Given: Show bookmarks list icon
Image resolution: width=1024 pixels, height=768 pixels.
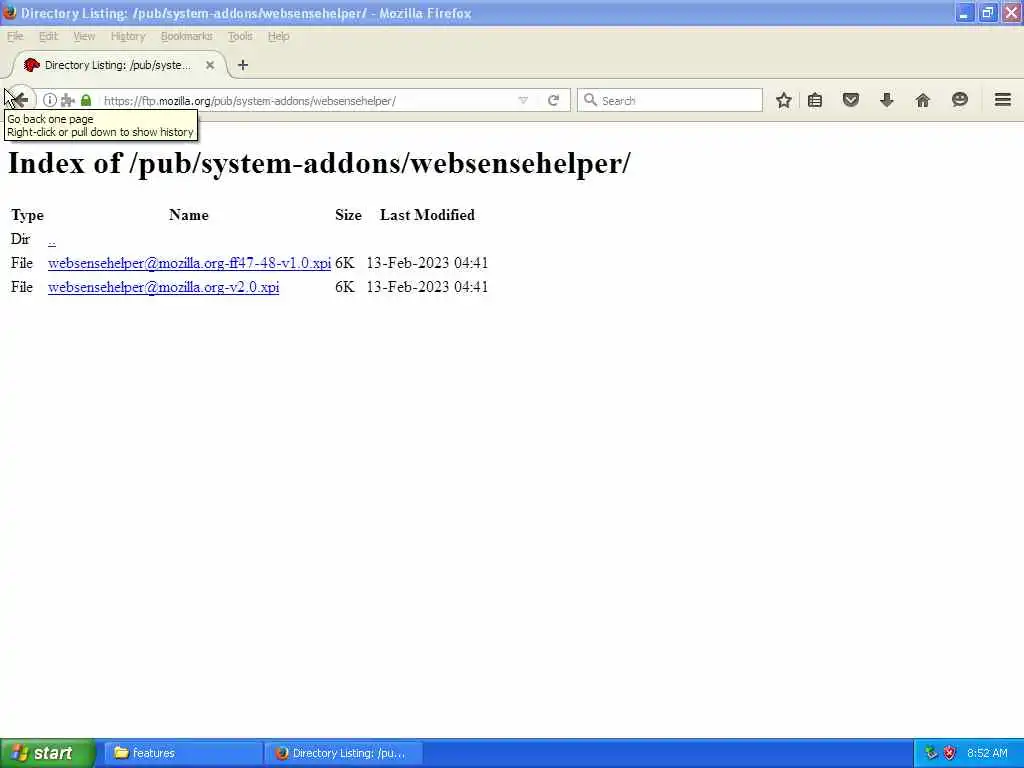Looking at the screenshot, I should (x=815, y=100).
